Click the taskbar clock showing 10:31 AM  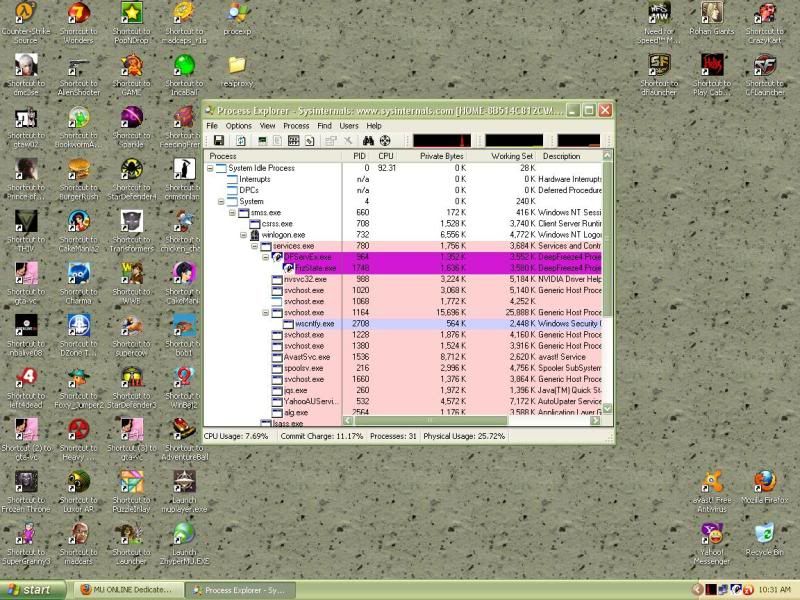774,590
